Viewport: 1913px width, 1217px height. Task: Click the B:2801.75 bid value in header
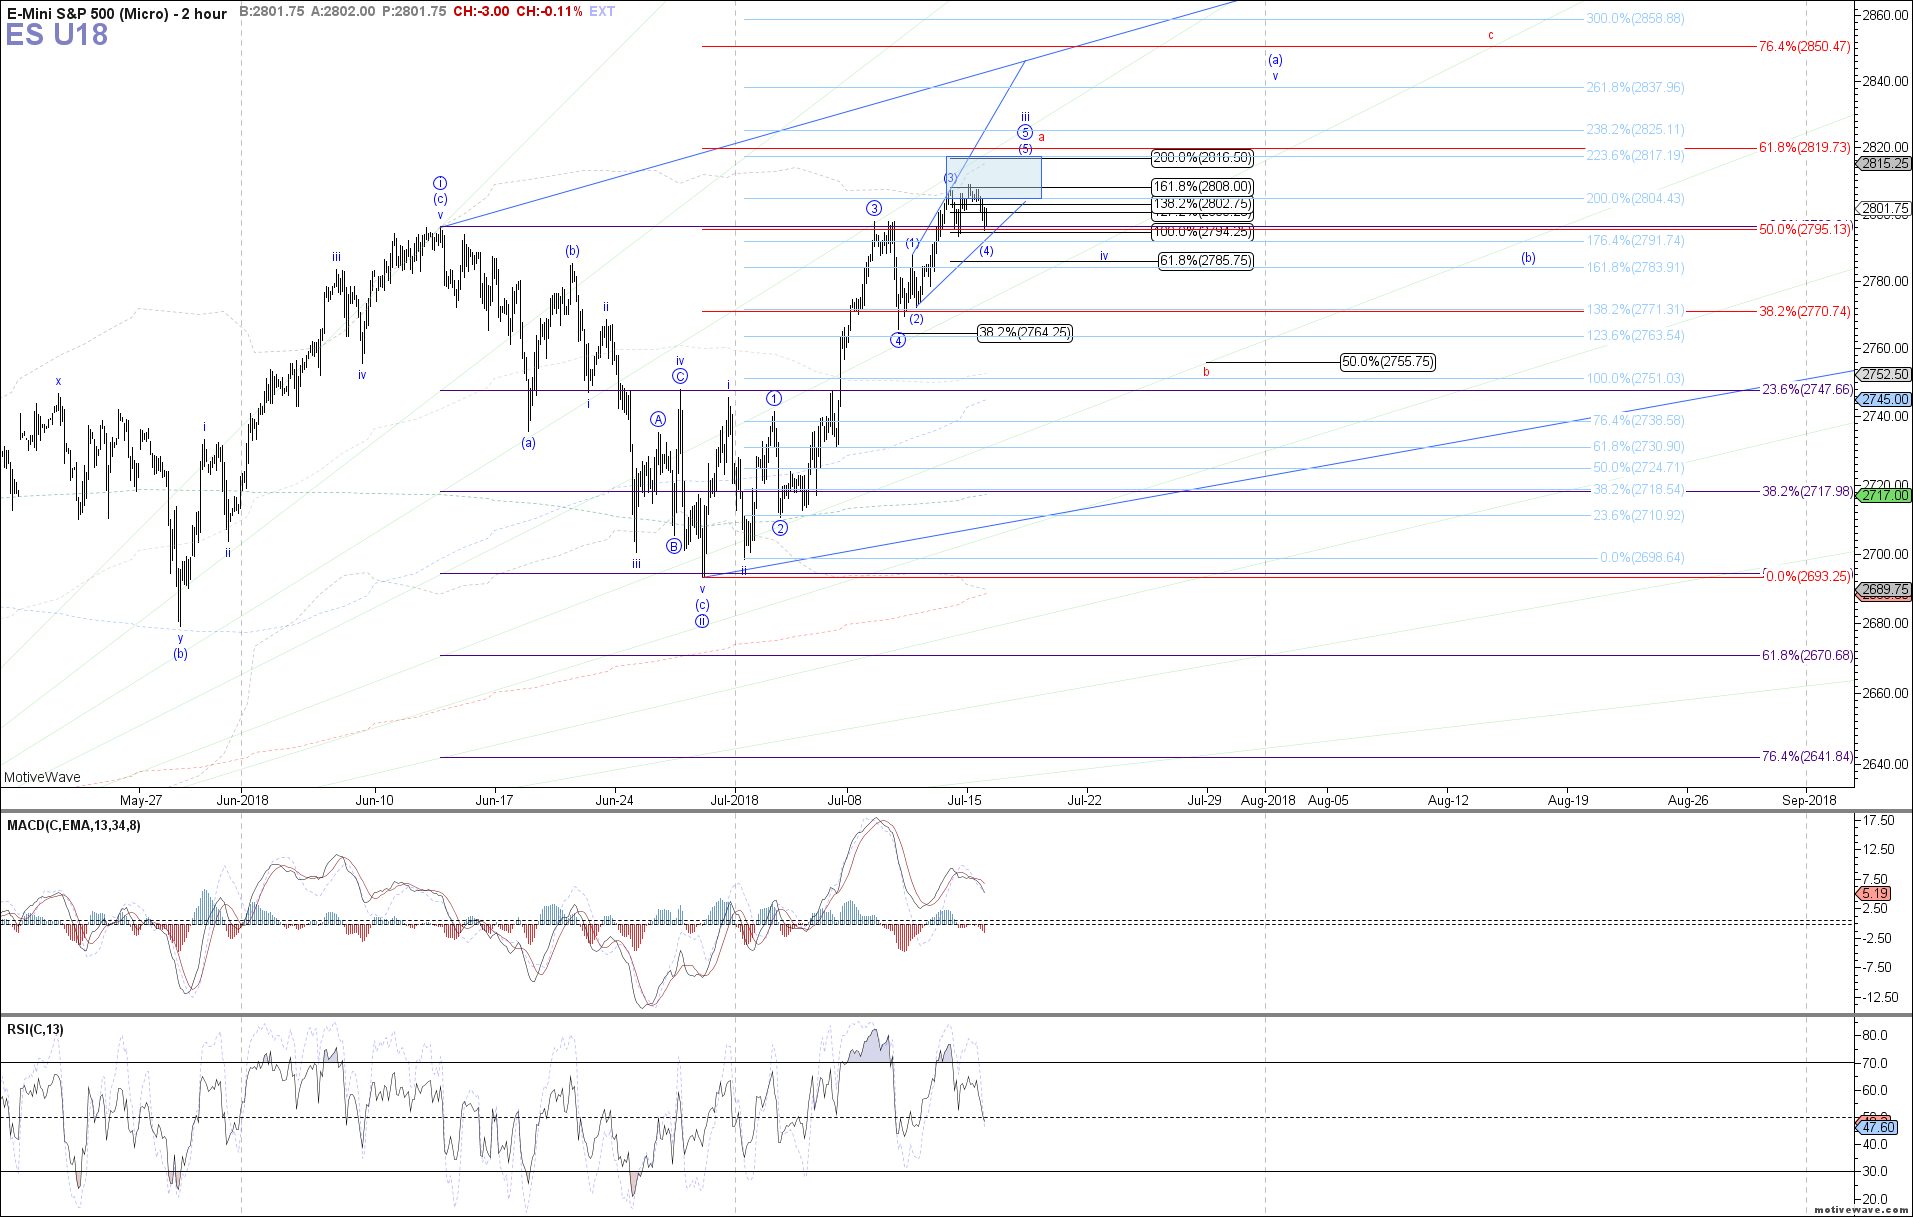(x=272, y=12)
